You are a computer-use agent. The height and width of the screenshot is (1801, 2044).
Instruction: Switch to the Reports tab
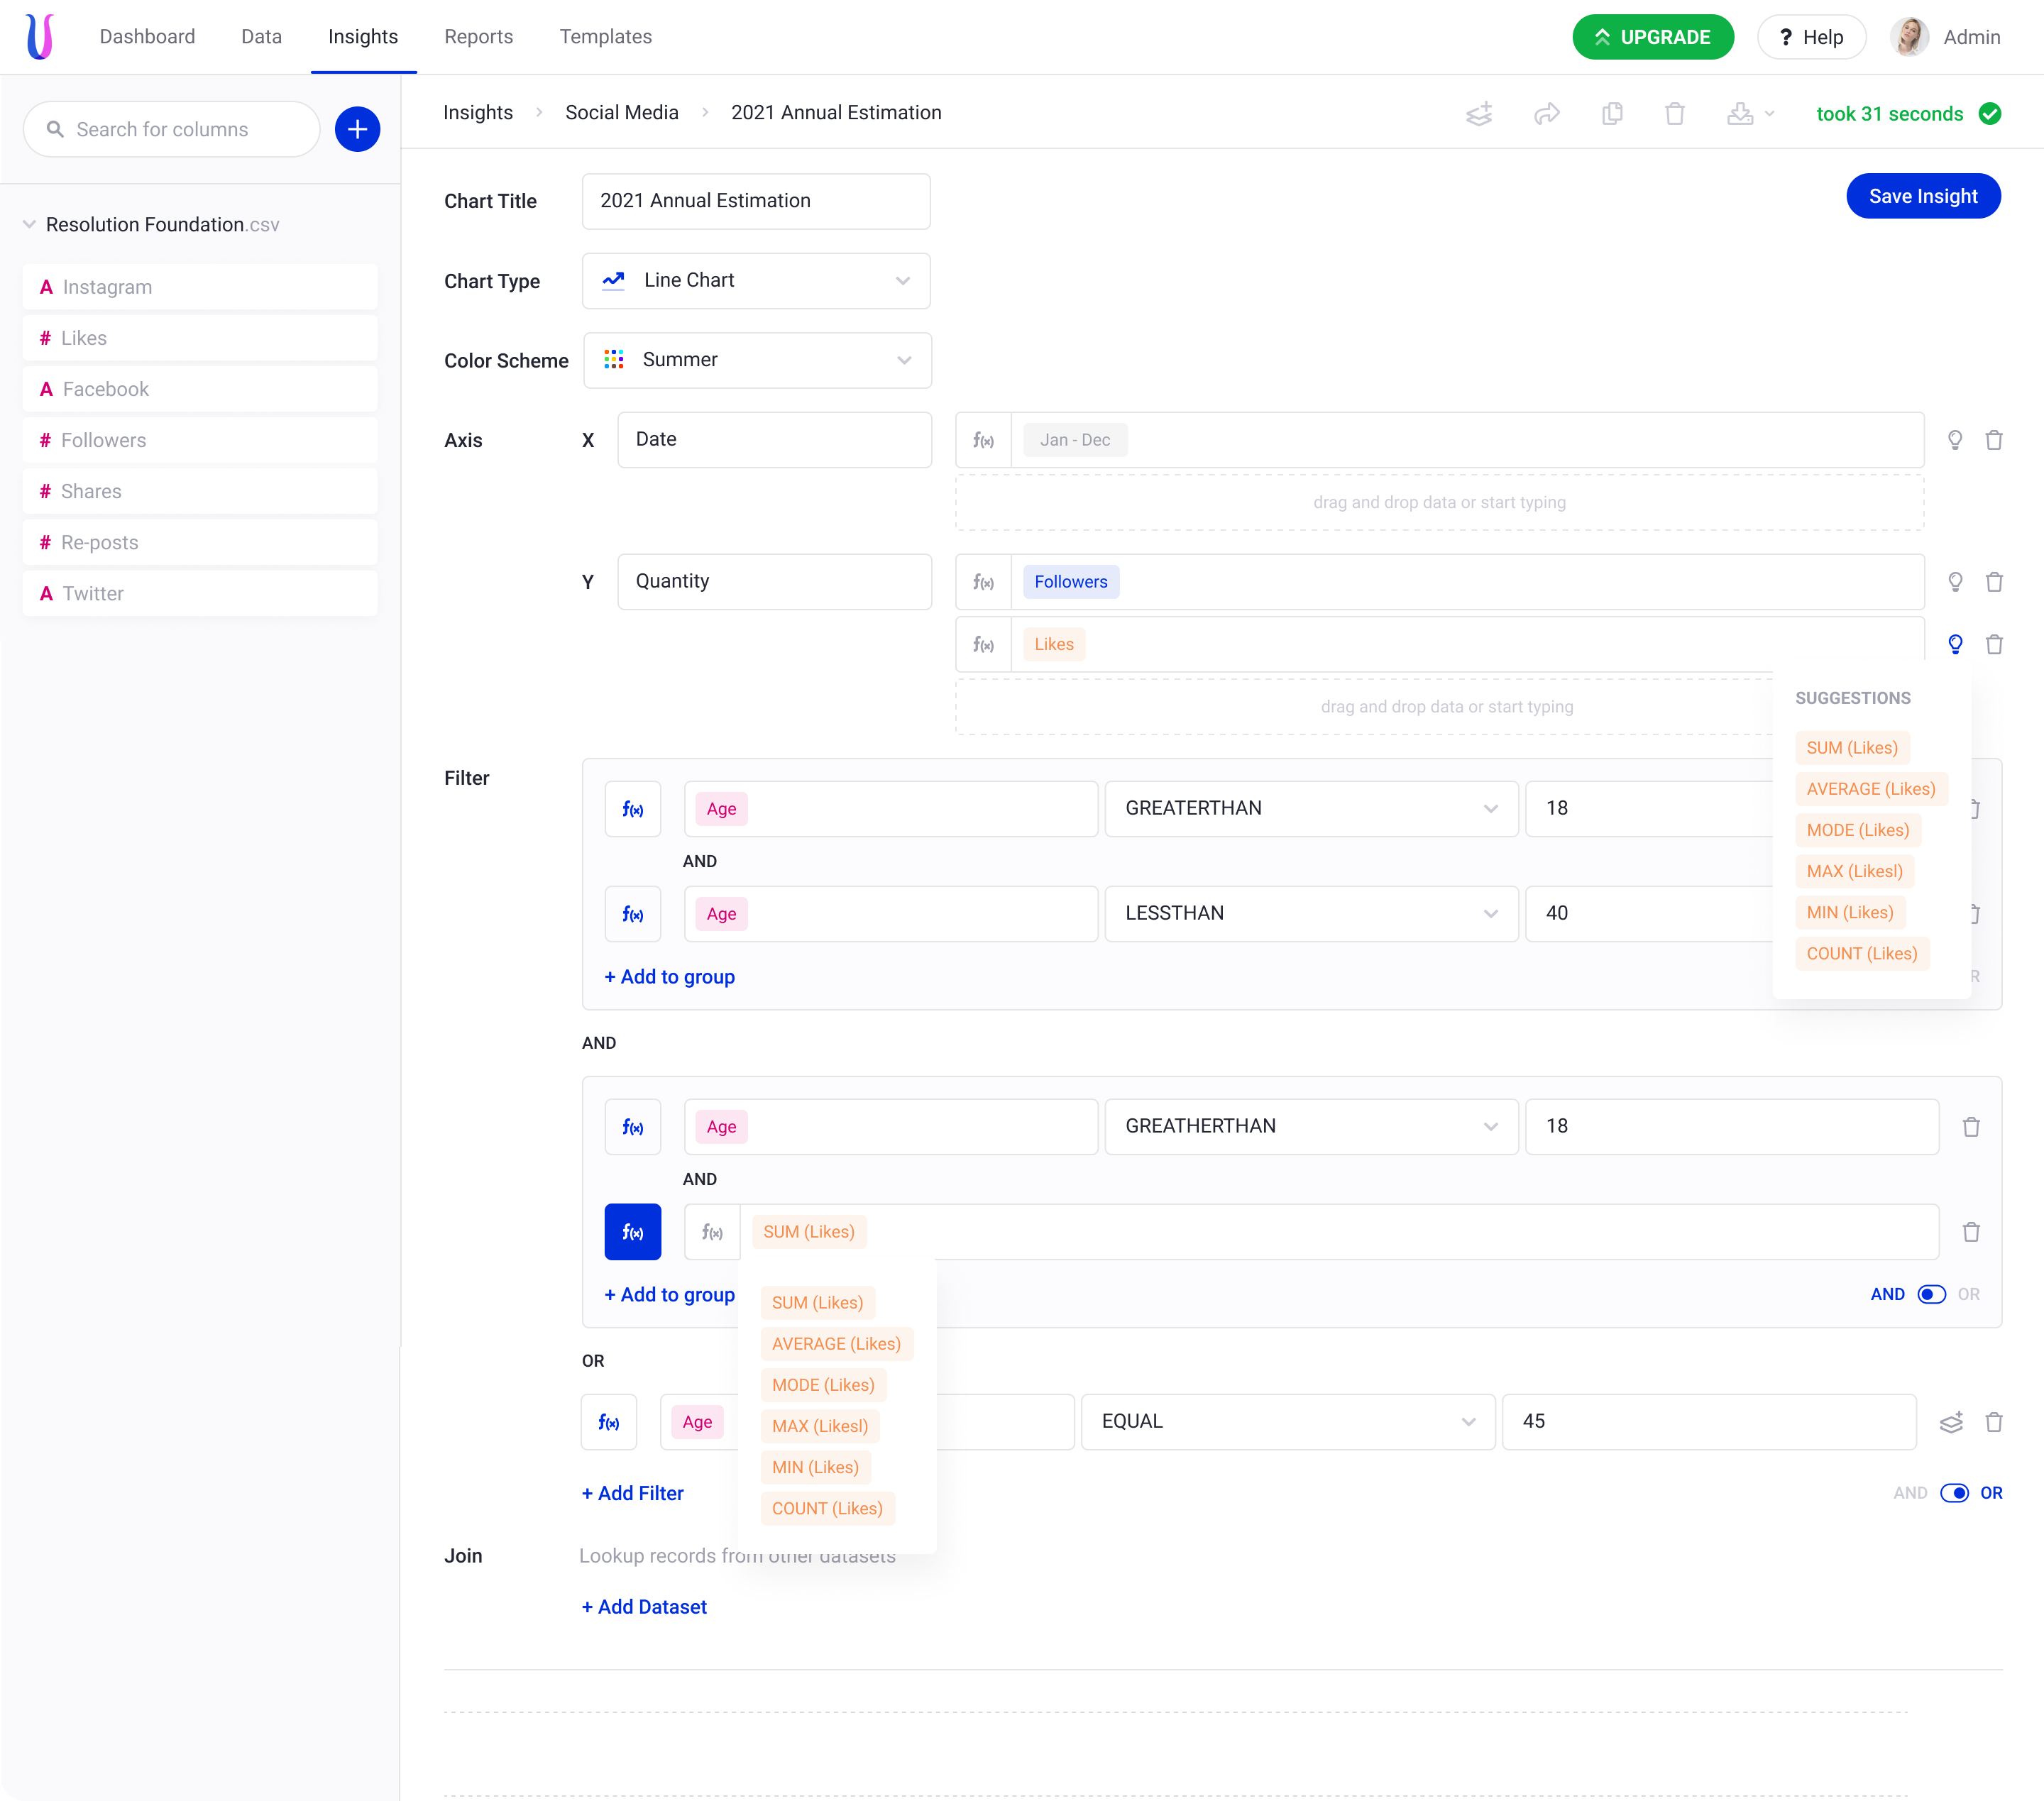coord(478,37)
